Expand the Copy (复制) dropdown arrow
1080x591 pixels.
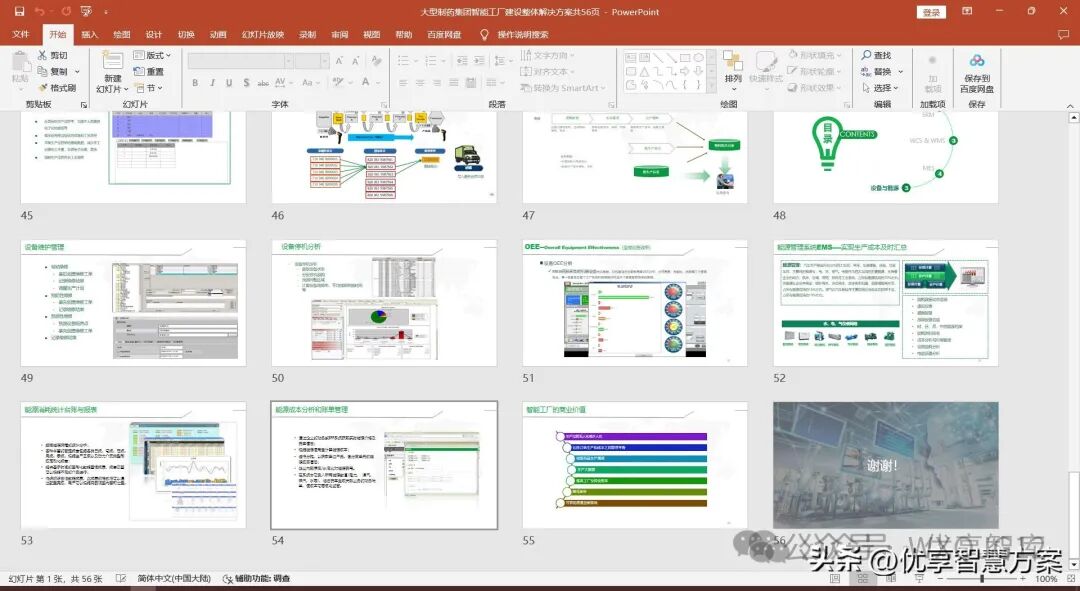click(77, 72)
